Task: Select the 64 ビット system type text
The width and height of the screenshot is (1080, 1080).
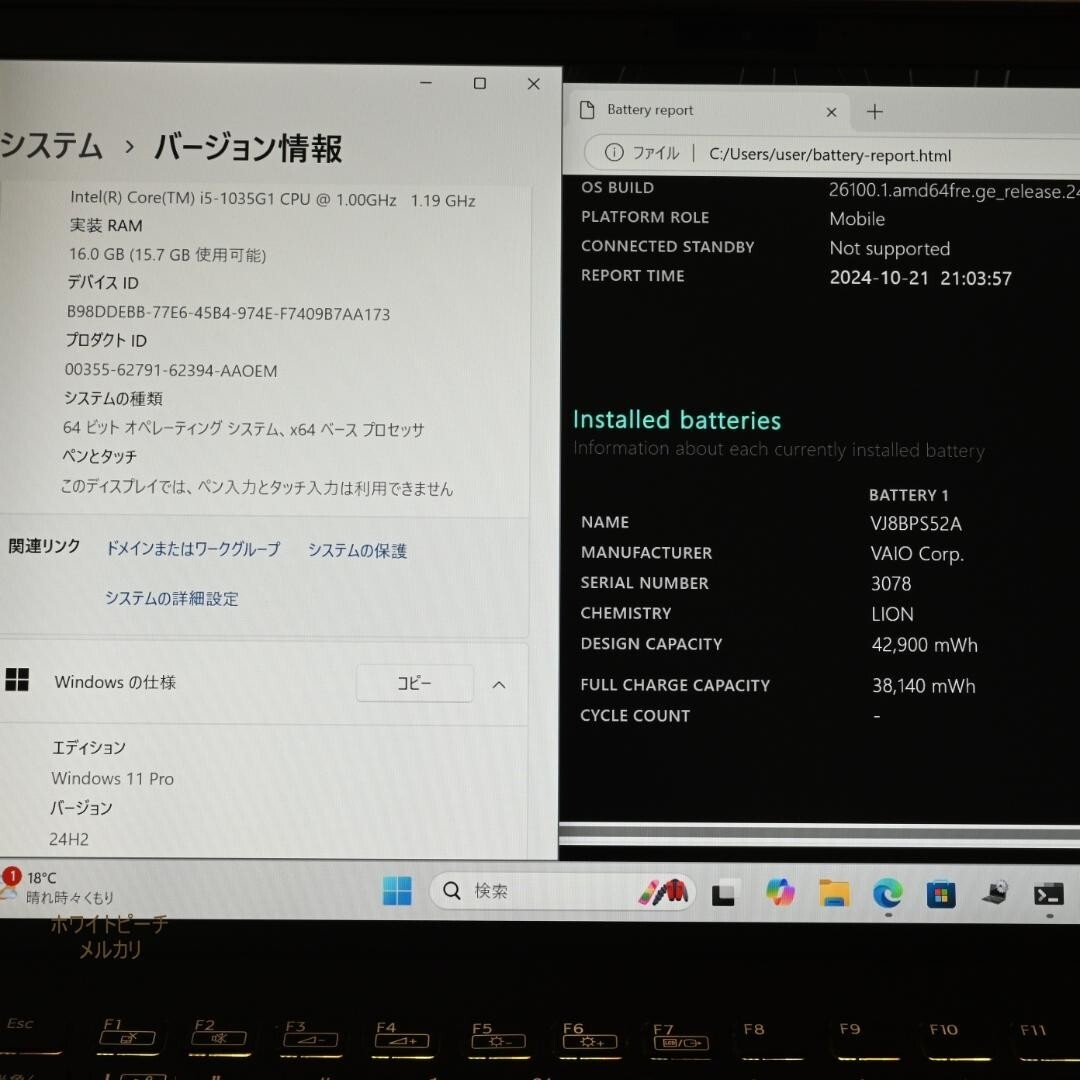Action: 243,428
